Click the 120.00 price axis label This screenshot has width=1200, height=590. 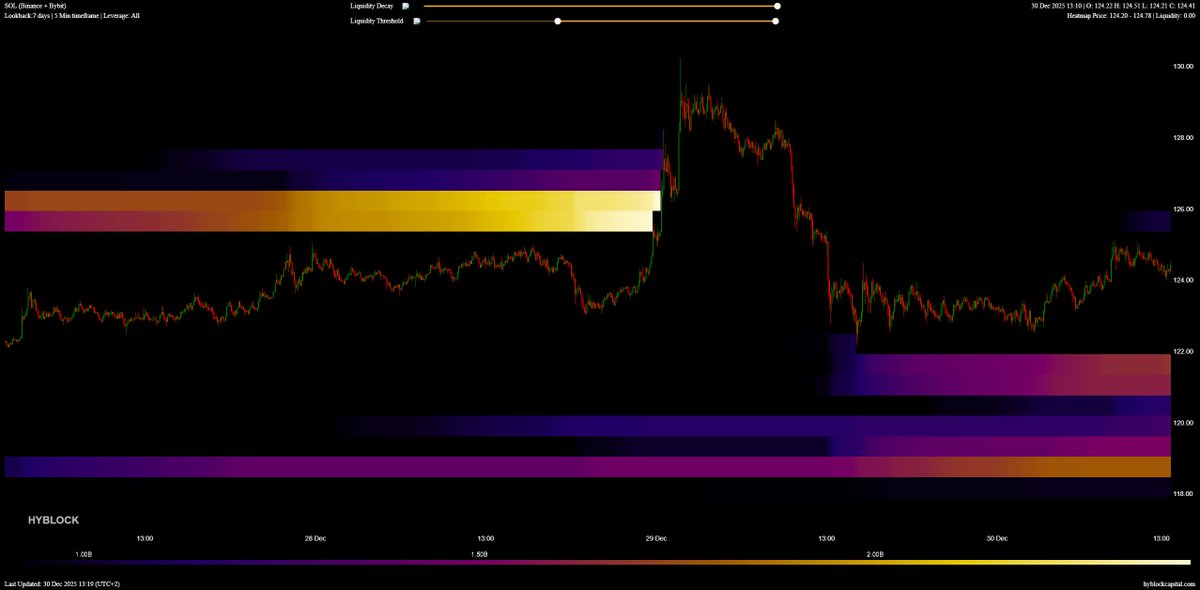click(x=1182, y=423)
